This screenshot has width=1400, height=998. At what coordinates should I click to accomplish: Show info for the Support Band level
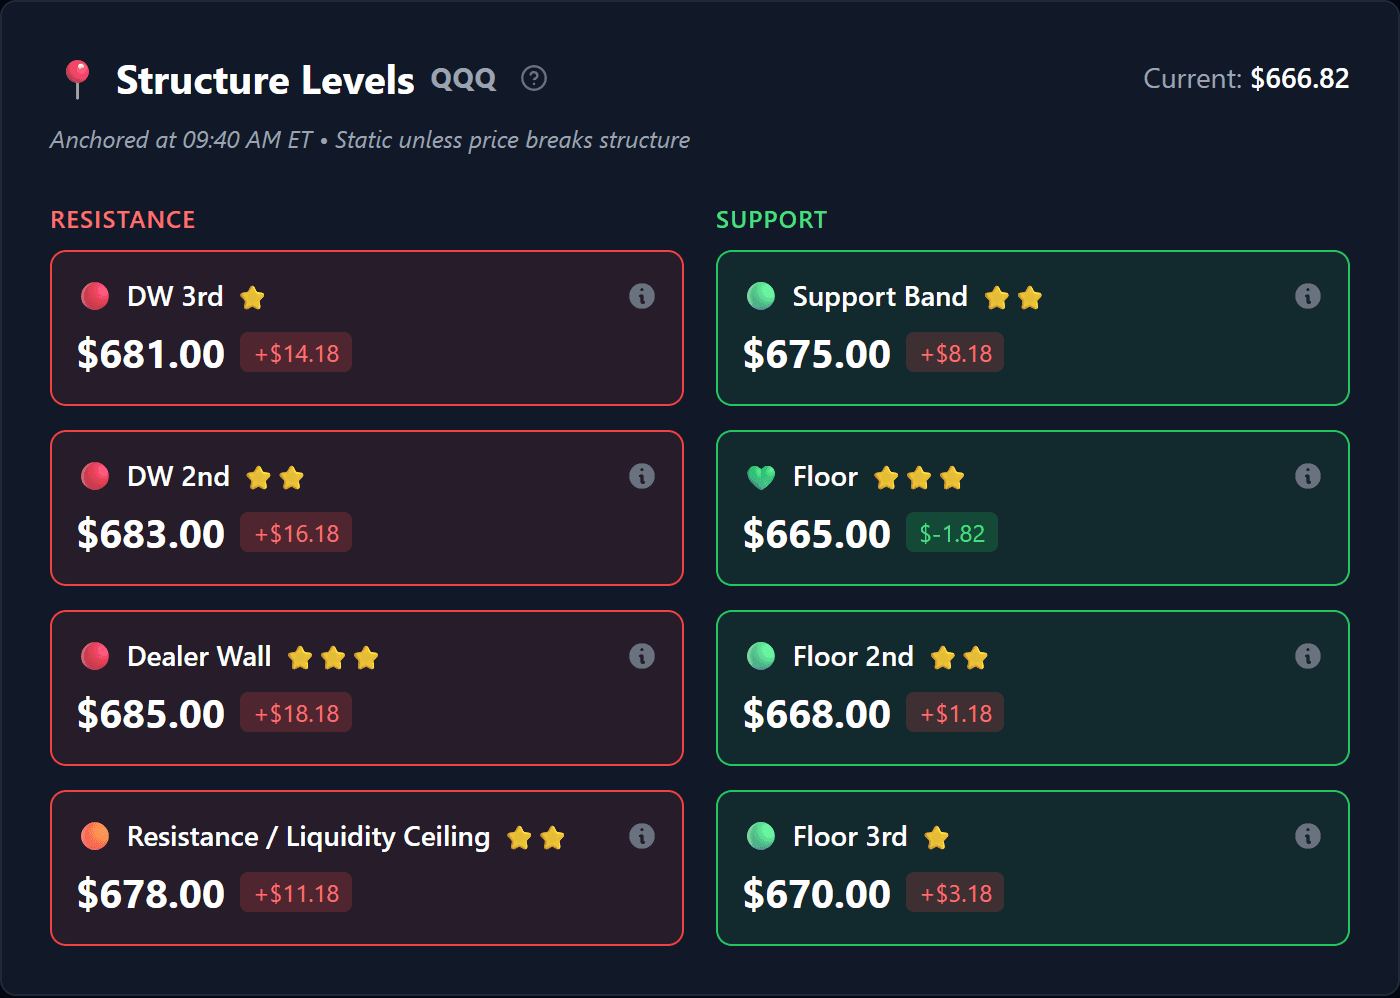[1308, 296]
